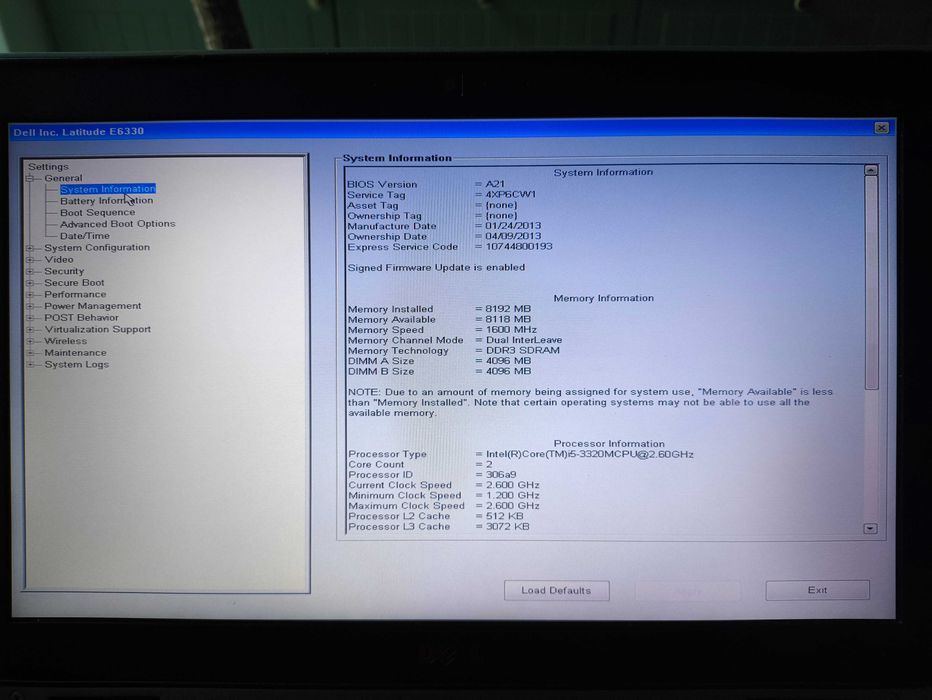Click the Service Tag value 4XP6CW1
Viewport: 932px width, 700px height.
(x=511, y=194)
